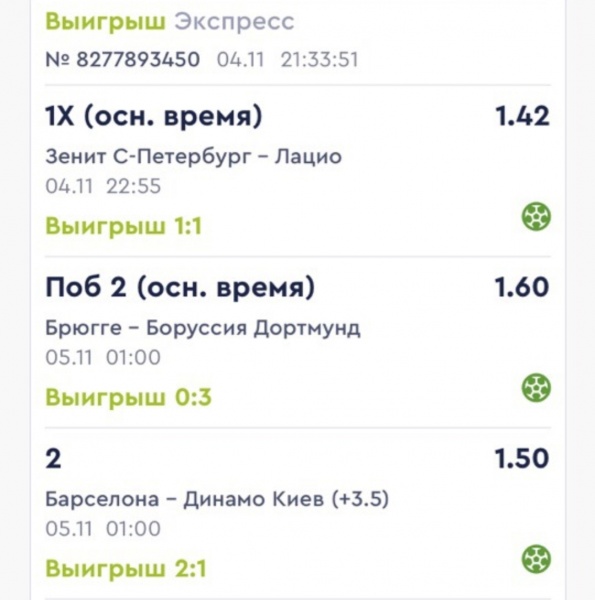Click the green Выигрыш status header
Image resolution: width=595 pixels, height=600 pixels.
(x=106, y=22)
